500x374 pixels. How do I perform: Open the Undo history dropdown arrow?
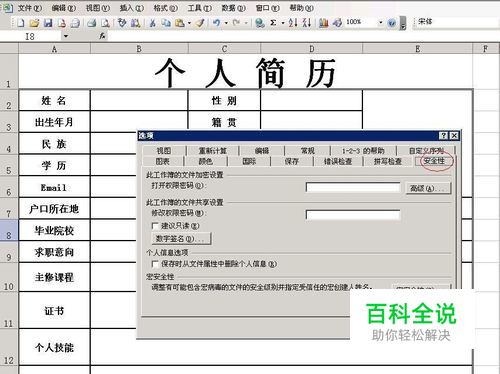point(226,23)
